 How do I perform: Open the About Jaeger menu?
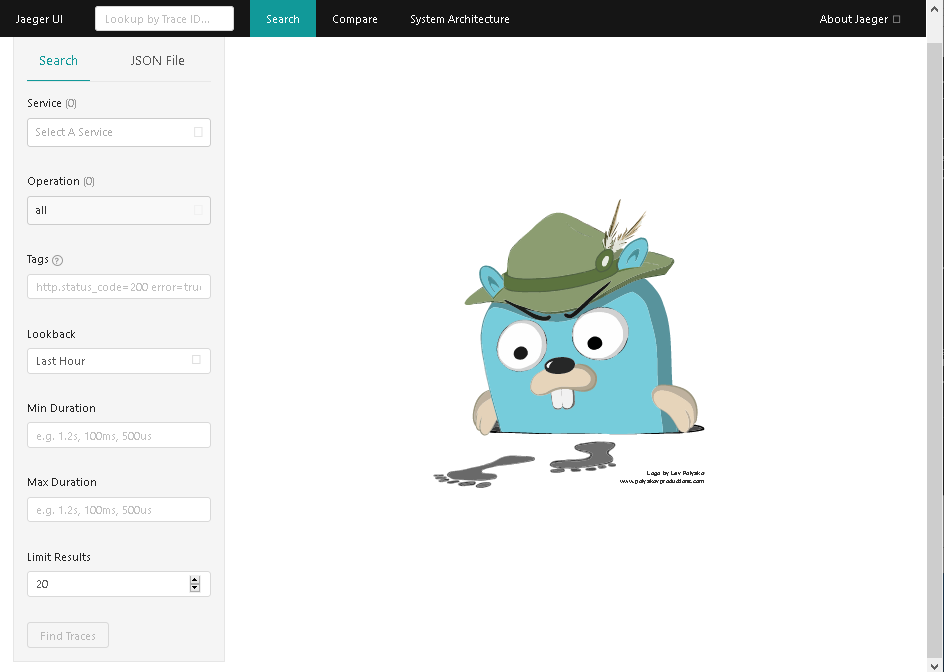point(859,19)
